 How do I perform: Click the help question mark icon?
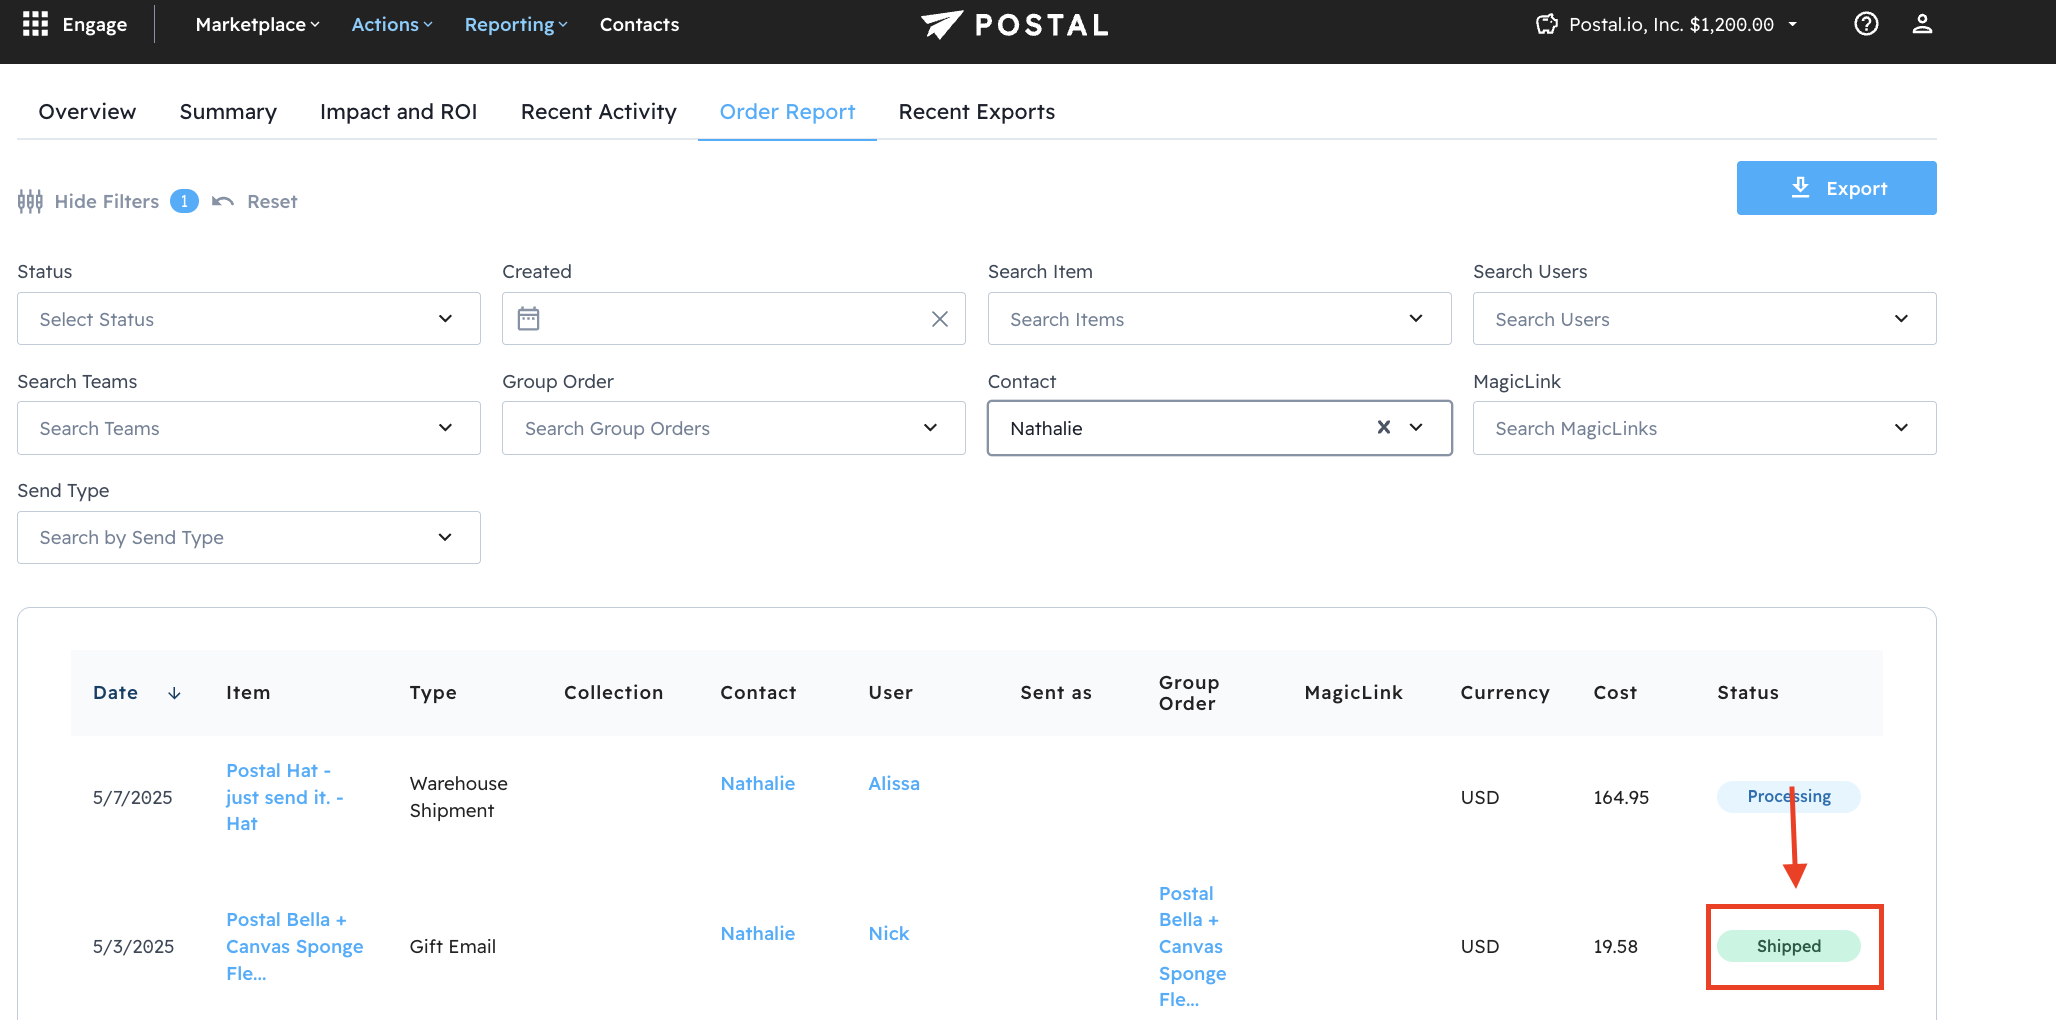tap(1865, 24)
